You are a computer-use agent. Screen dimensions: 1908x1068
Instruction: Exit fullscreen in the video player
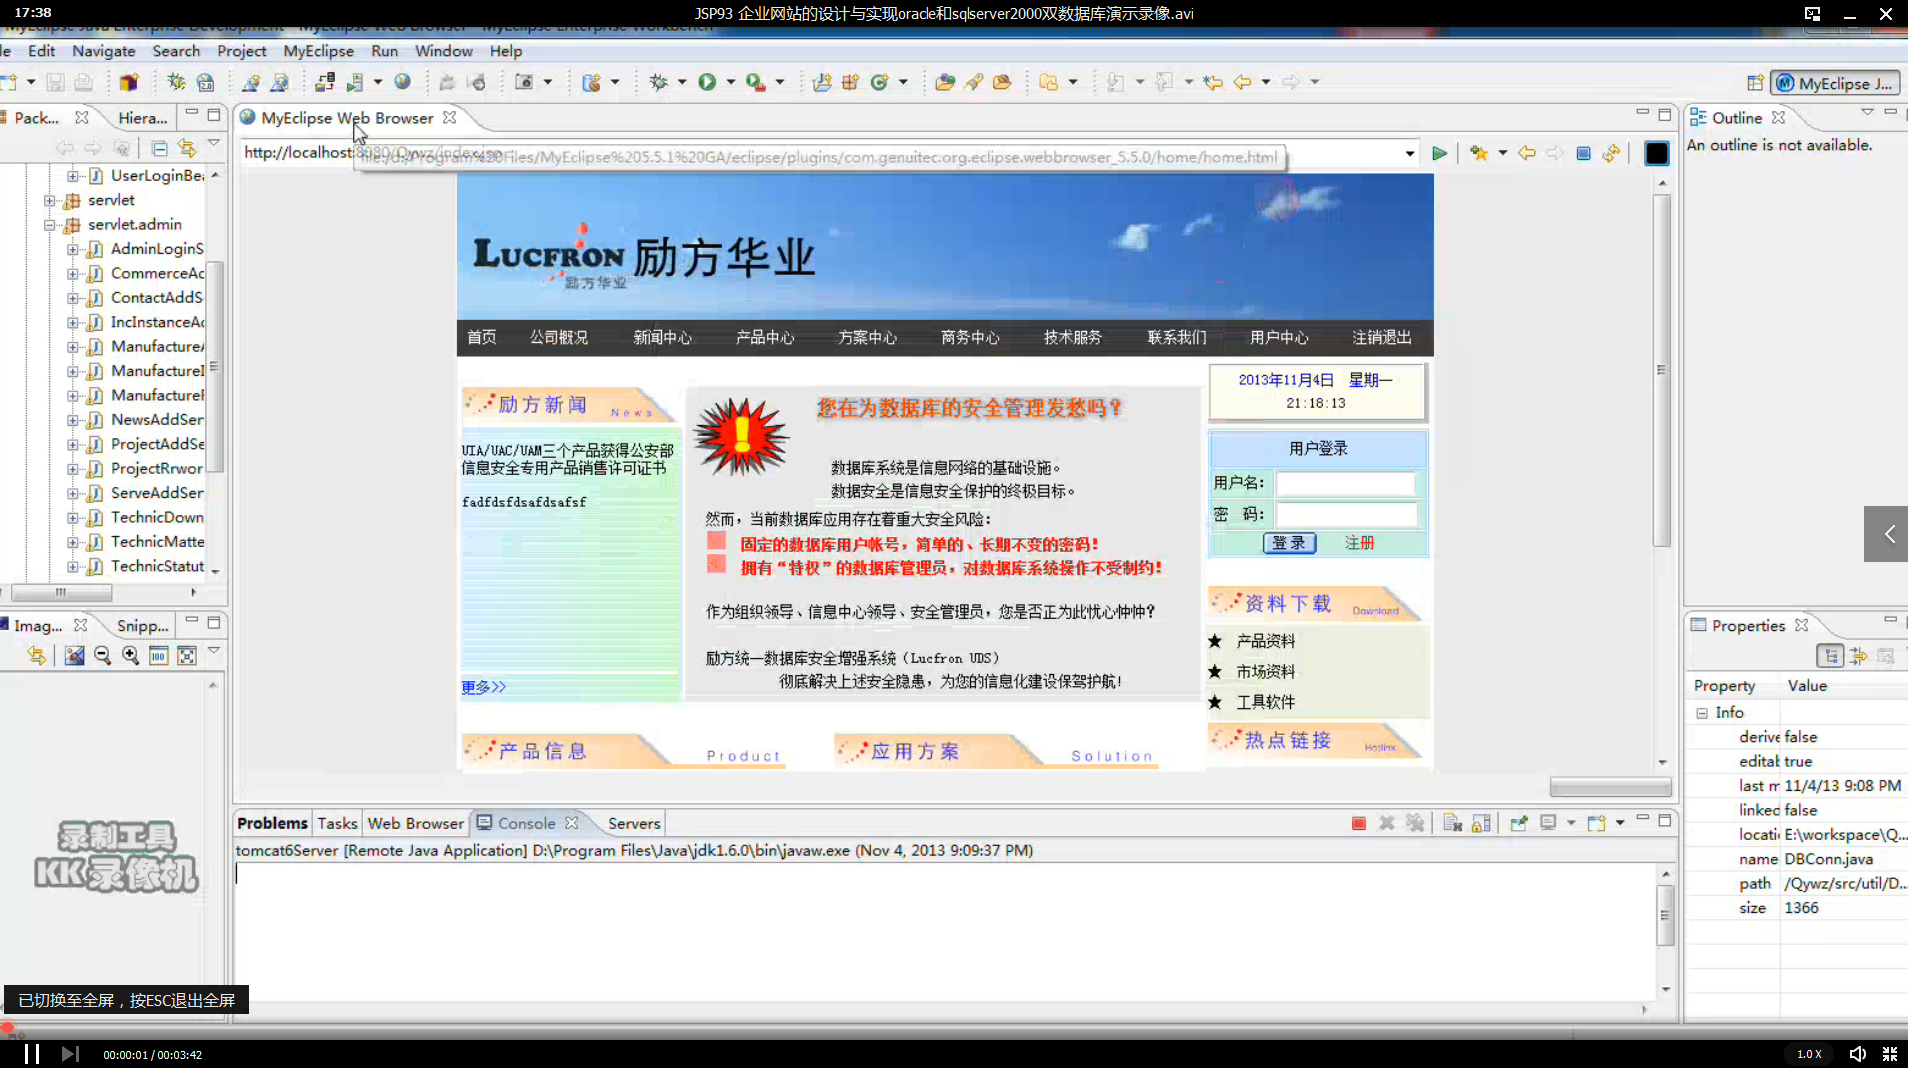(x=1890, y=1054)
